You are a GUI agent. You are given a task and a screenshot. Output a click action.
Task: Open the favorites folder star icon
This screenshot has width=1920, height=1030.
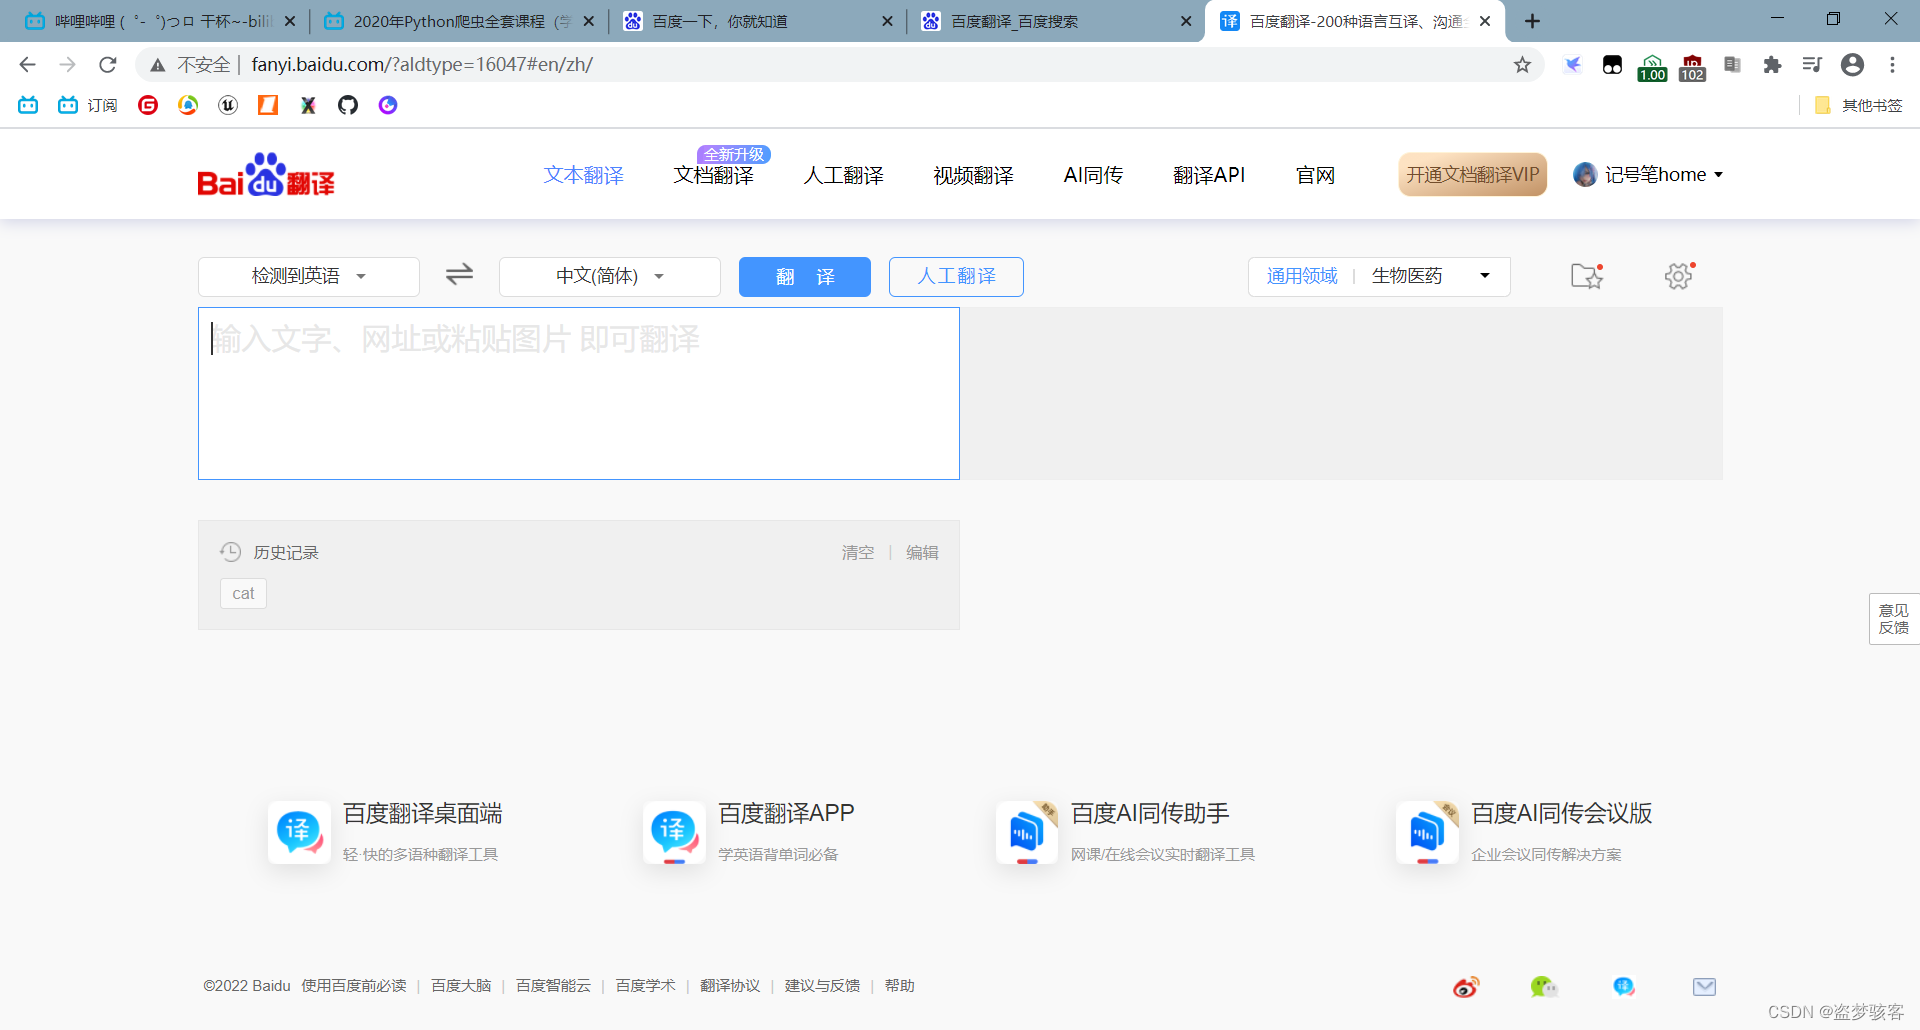pos(1587,276)
